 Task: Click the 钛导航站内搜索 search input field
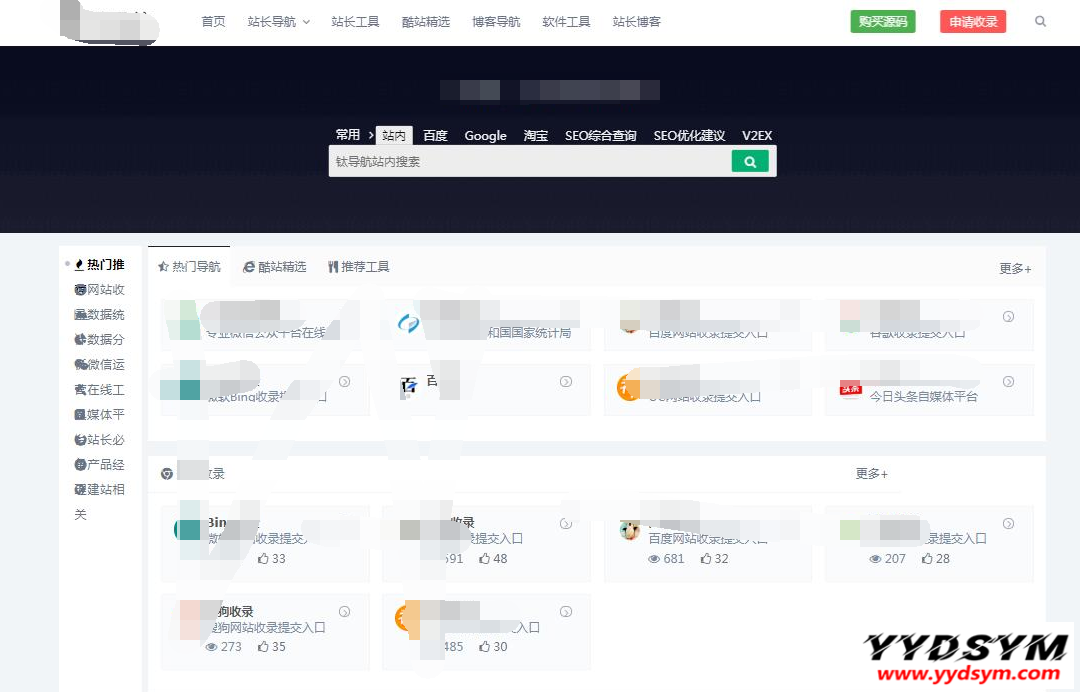click(x=528, y=161)
